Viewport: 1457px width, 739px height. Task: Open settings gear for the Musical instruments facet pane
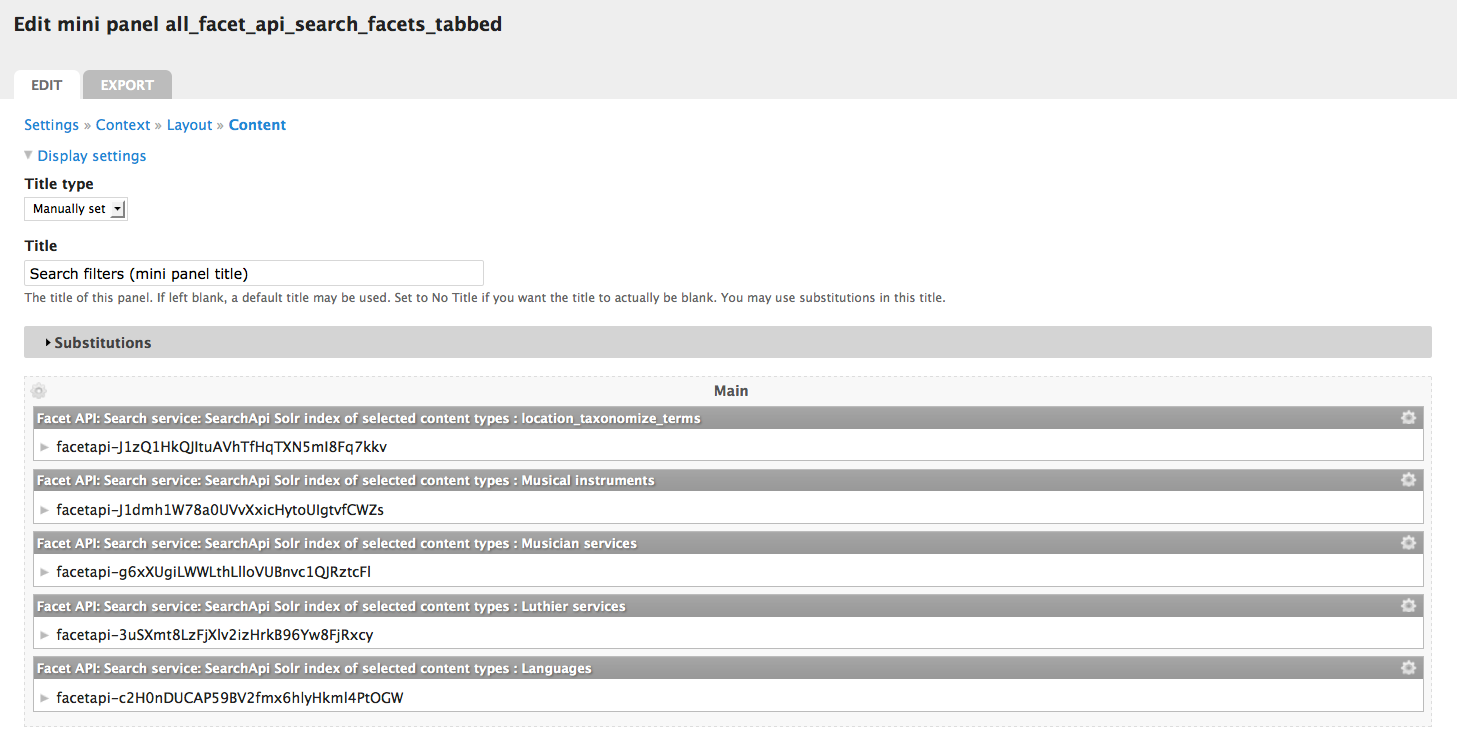pos(1408,480)
